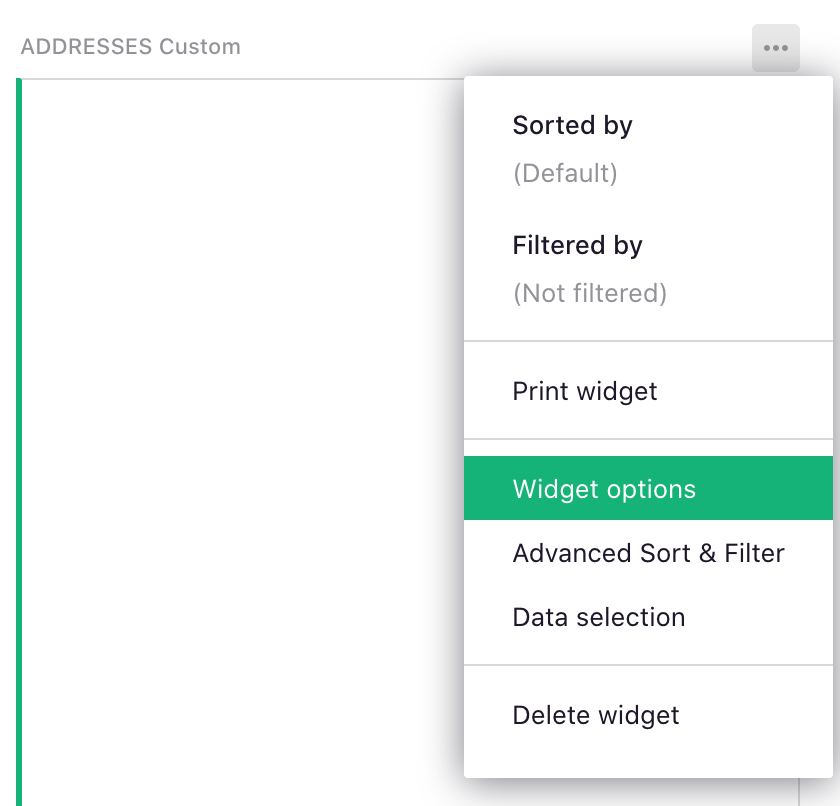
Task: Click Delete widget to remove the widget
Action: 595,715
